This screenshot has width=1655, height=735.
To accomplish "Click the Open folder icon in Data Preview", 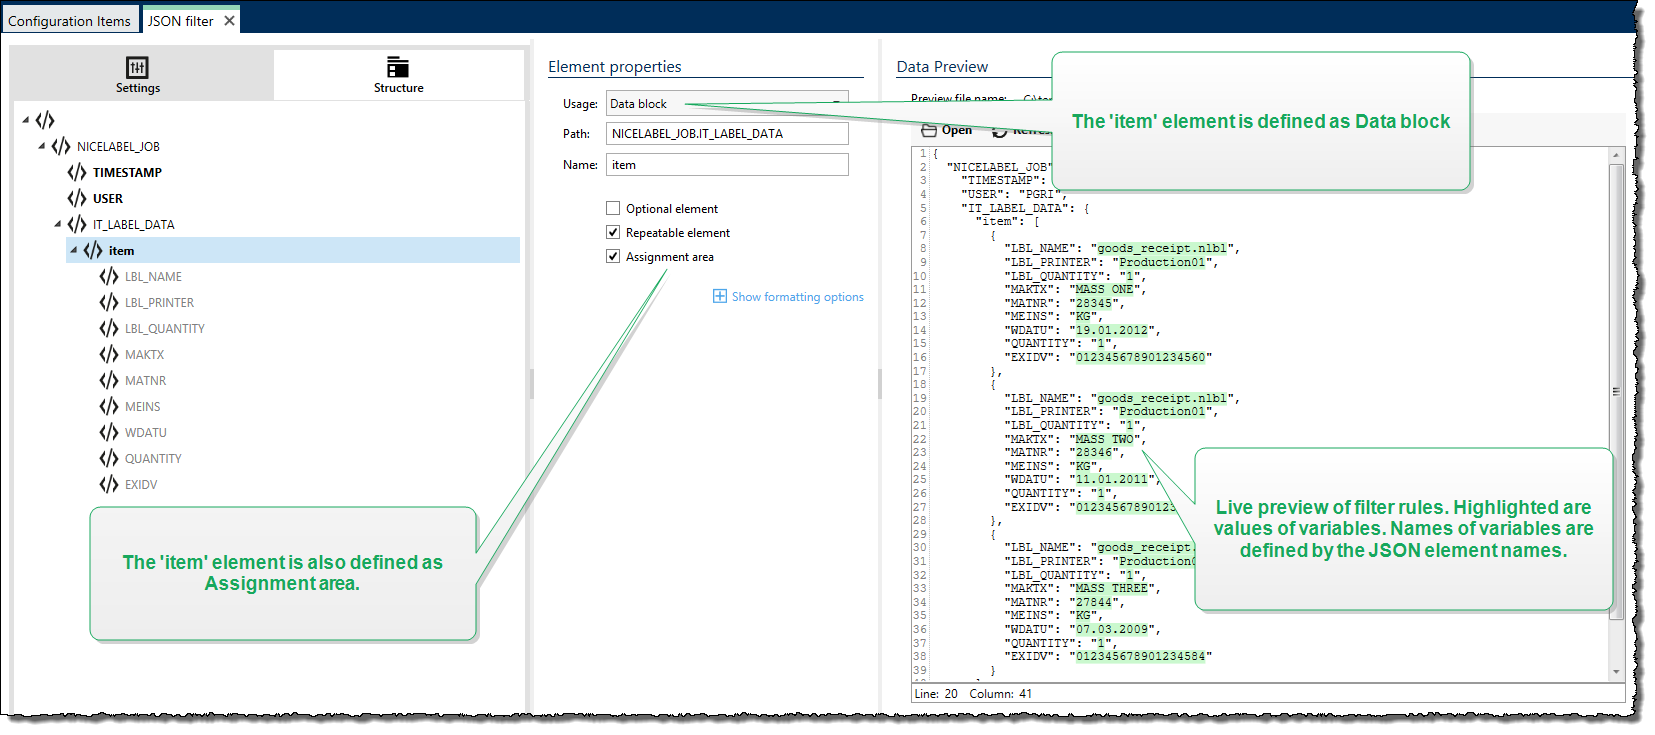I will pos(929,130).
